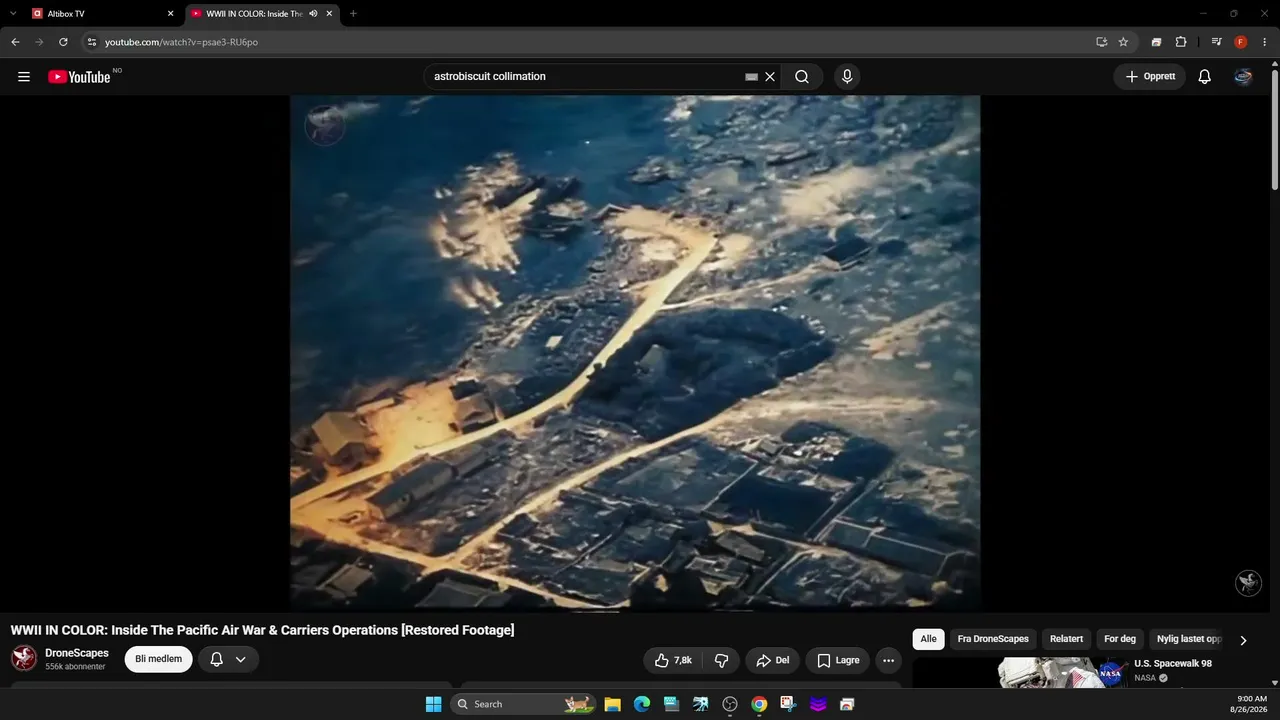
Task: Show more filter chips with right arrow
Action: (x=1243, y=640)
